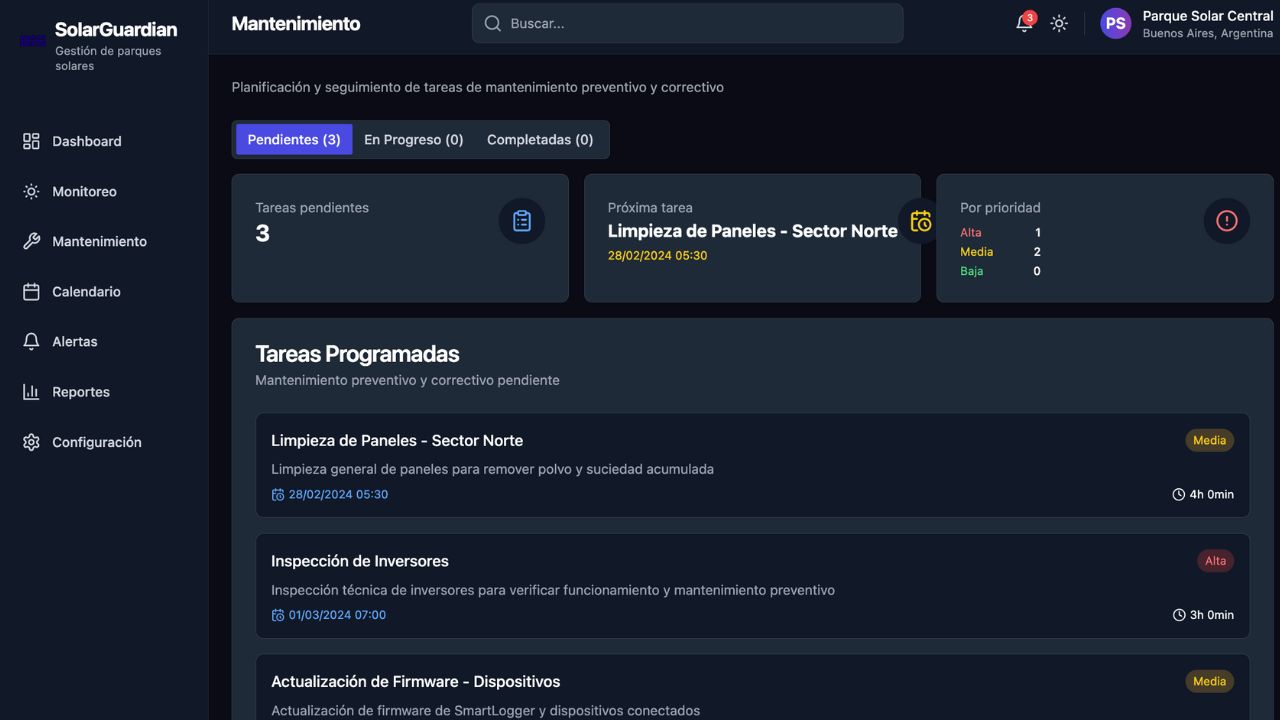Open Dashboard grid icon in sidebar
The height and width of the screenshot is (720, 1280).
click(31, 141)
